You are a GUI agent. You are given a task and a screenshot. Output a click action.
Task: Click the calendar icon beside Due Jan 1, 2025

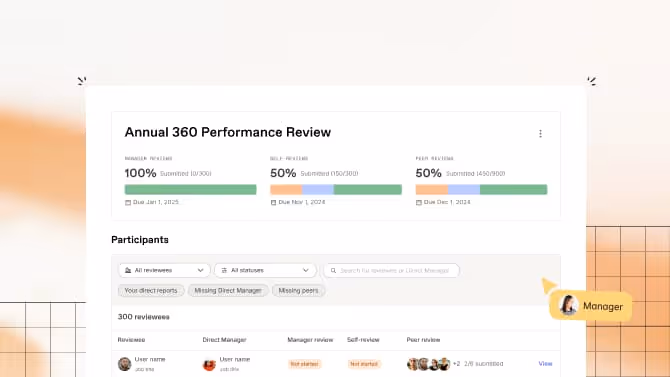pos(128,202)
